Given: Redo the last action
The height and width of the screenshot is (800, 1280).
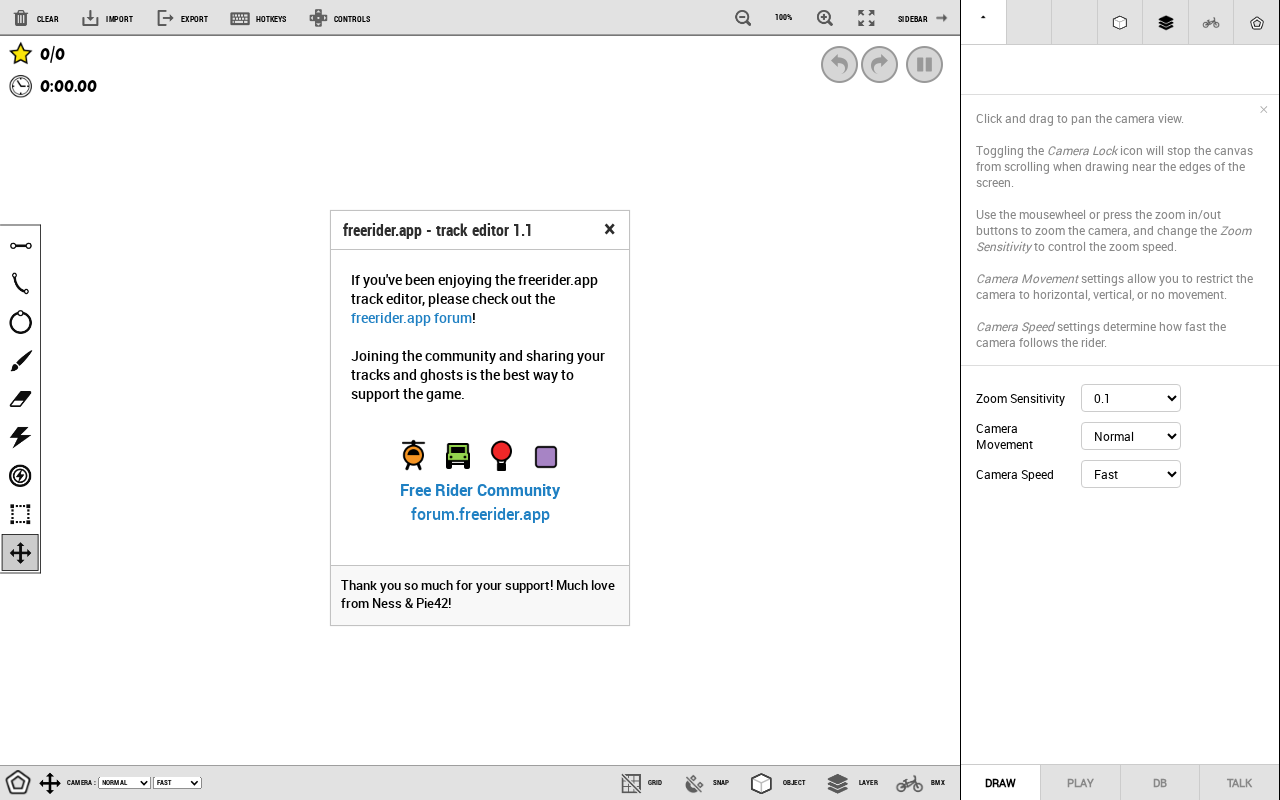Looking at the screenshot, I should [x=880, y=65].
